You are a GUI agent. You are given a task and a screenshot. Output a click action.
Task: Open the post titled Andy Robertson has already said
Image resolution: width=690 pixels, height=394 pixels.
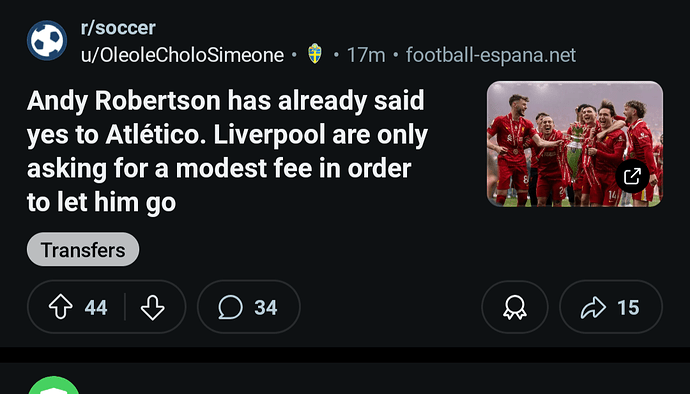point(228,151)
